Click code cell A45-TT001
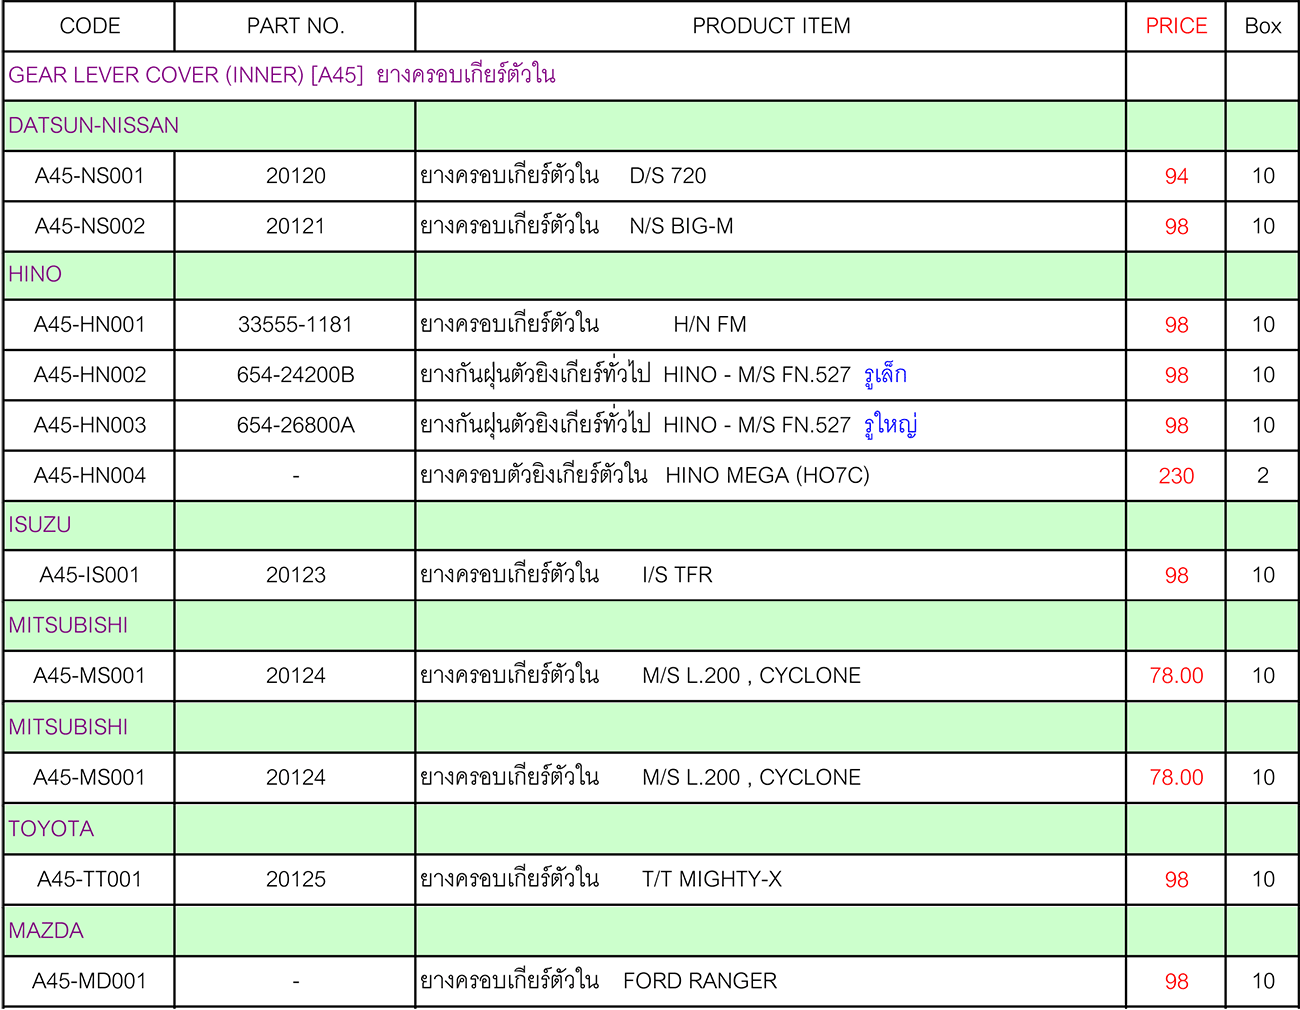The height and width of the screenshot is (1010, 1300). coord(90,879)
